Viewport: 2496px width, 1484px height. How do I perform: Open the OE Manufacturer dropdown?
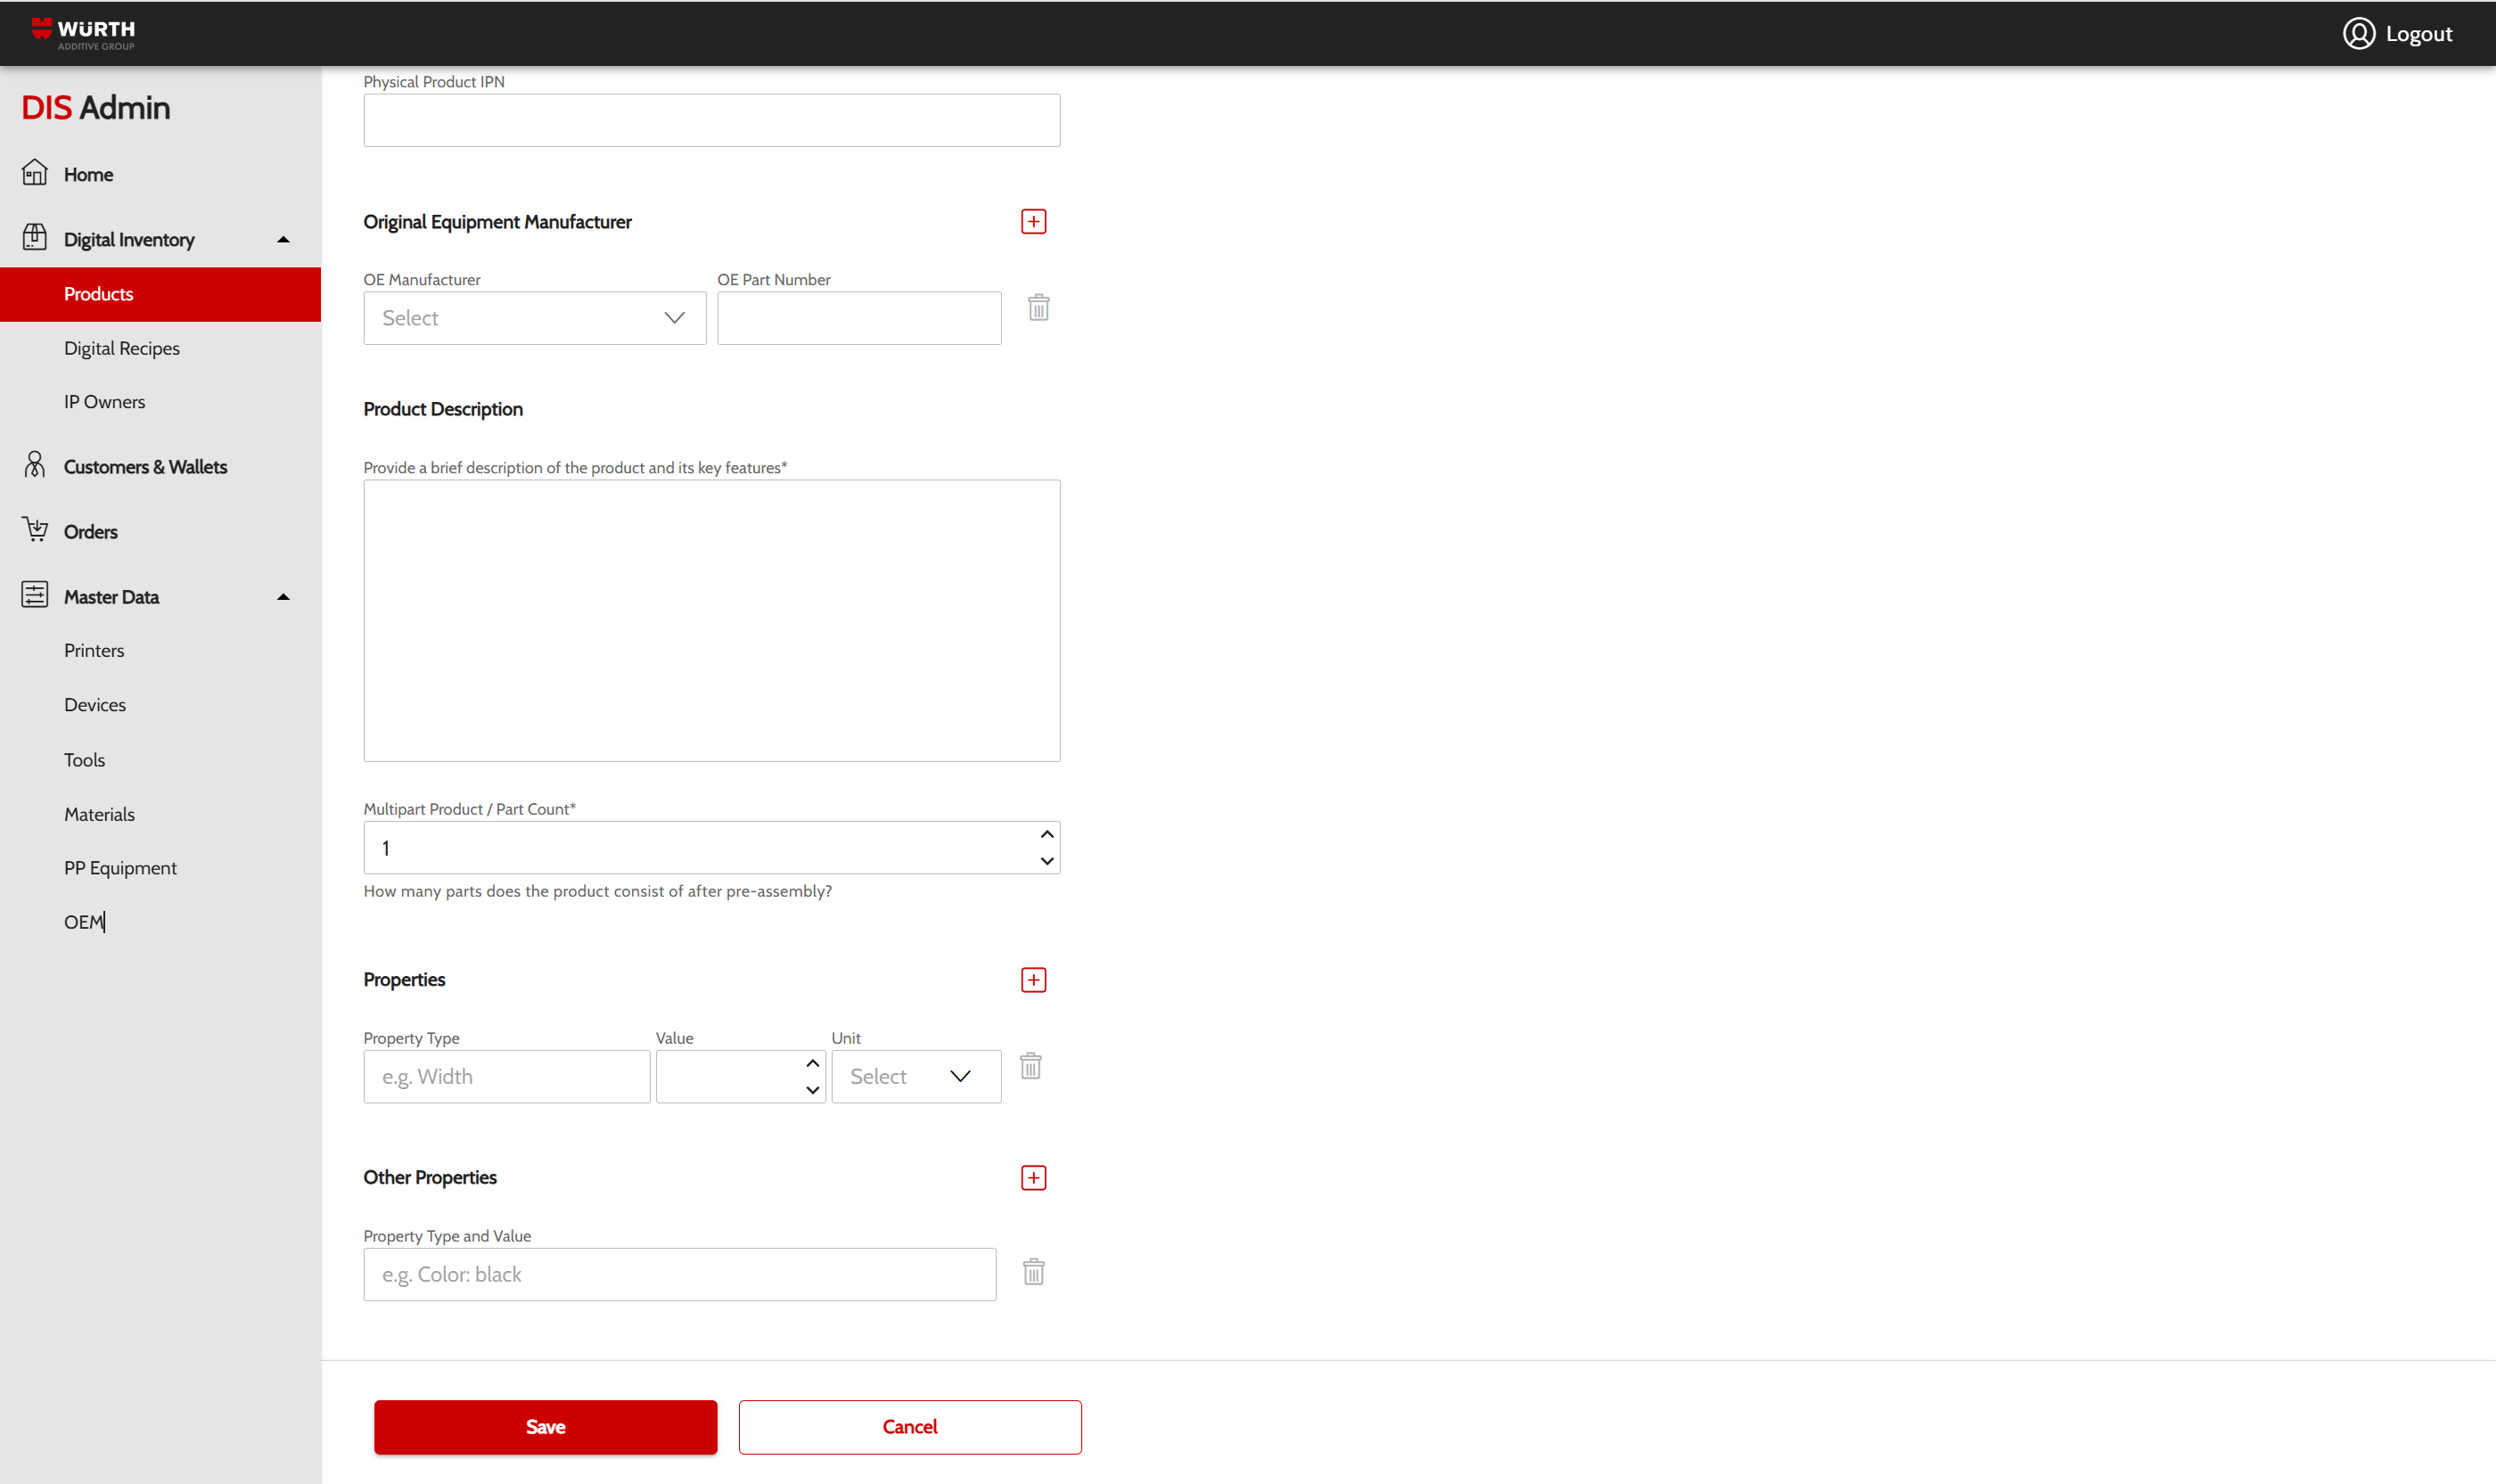click(x=534, y=318)
